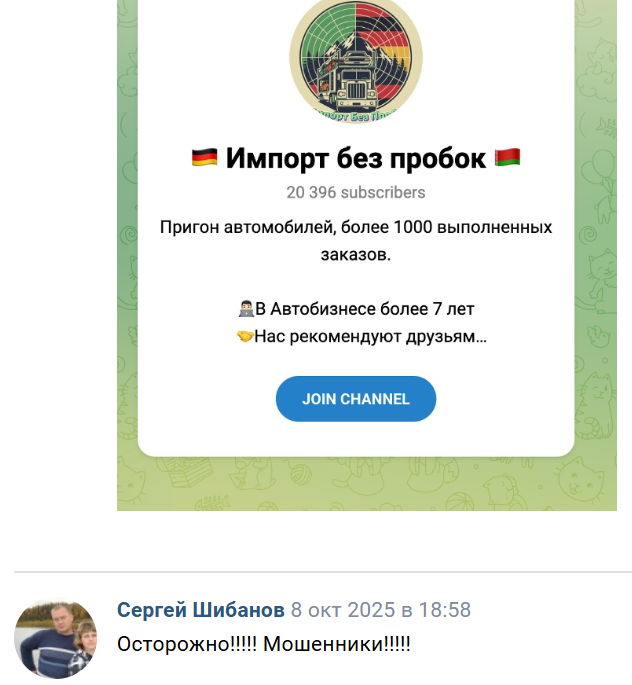This screenshot has width=632, height=685.
Task: Click the yarn ball doodle below the card
Action: click(299, 474)
